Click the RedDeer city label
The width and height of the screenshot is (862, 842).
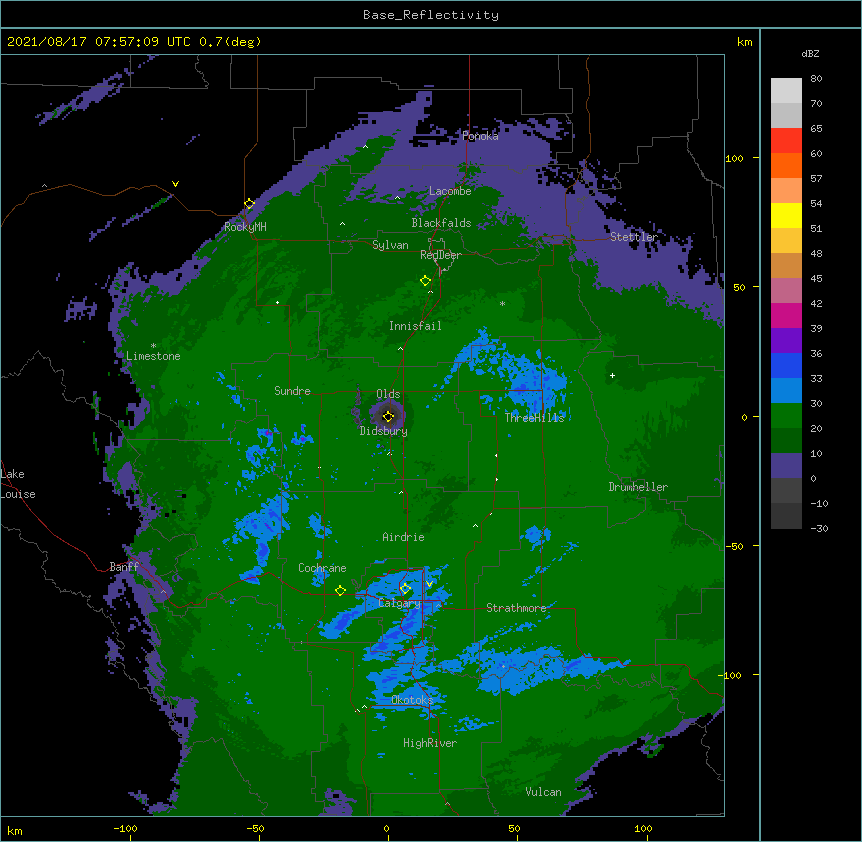coord(441,255)
